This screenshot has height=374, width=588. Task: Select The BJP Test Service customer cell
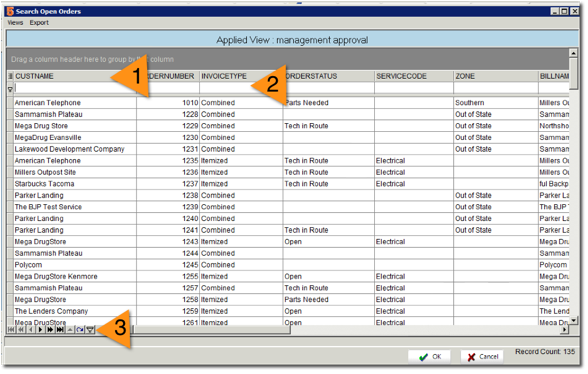pos(75,207)
